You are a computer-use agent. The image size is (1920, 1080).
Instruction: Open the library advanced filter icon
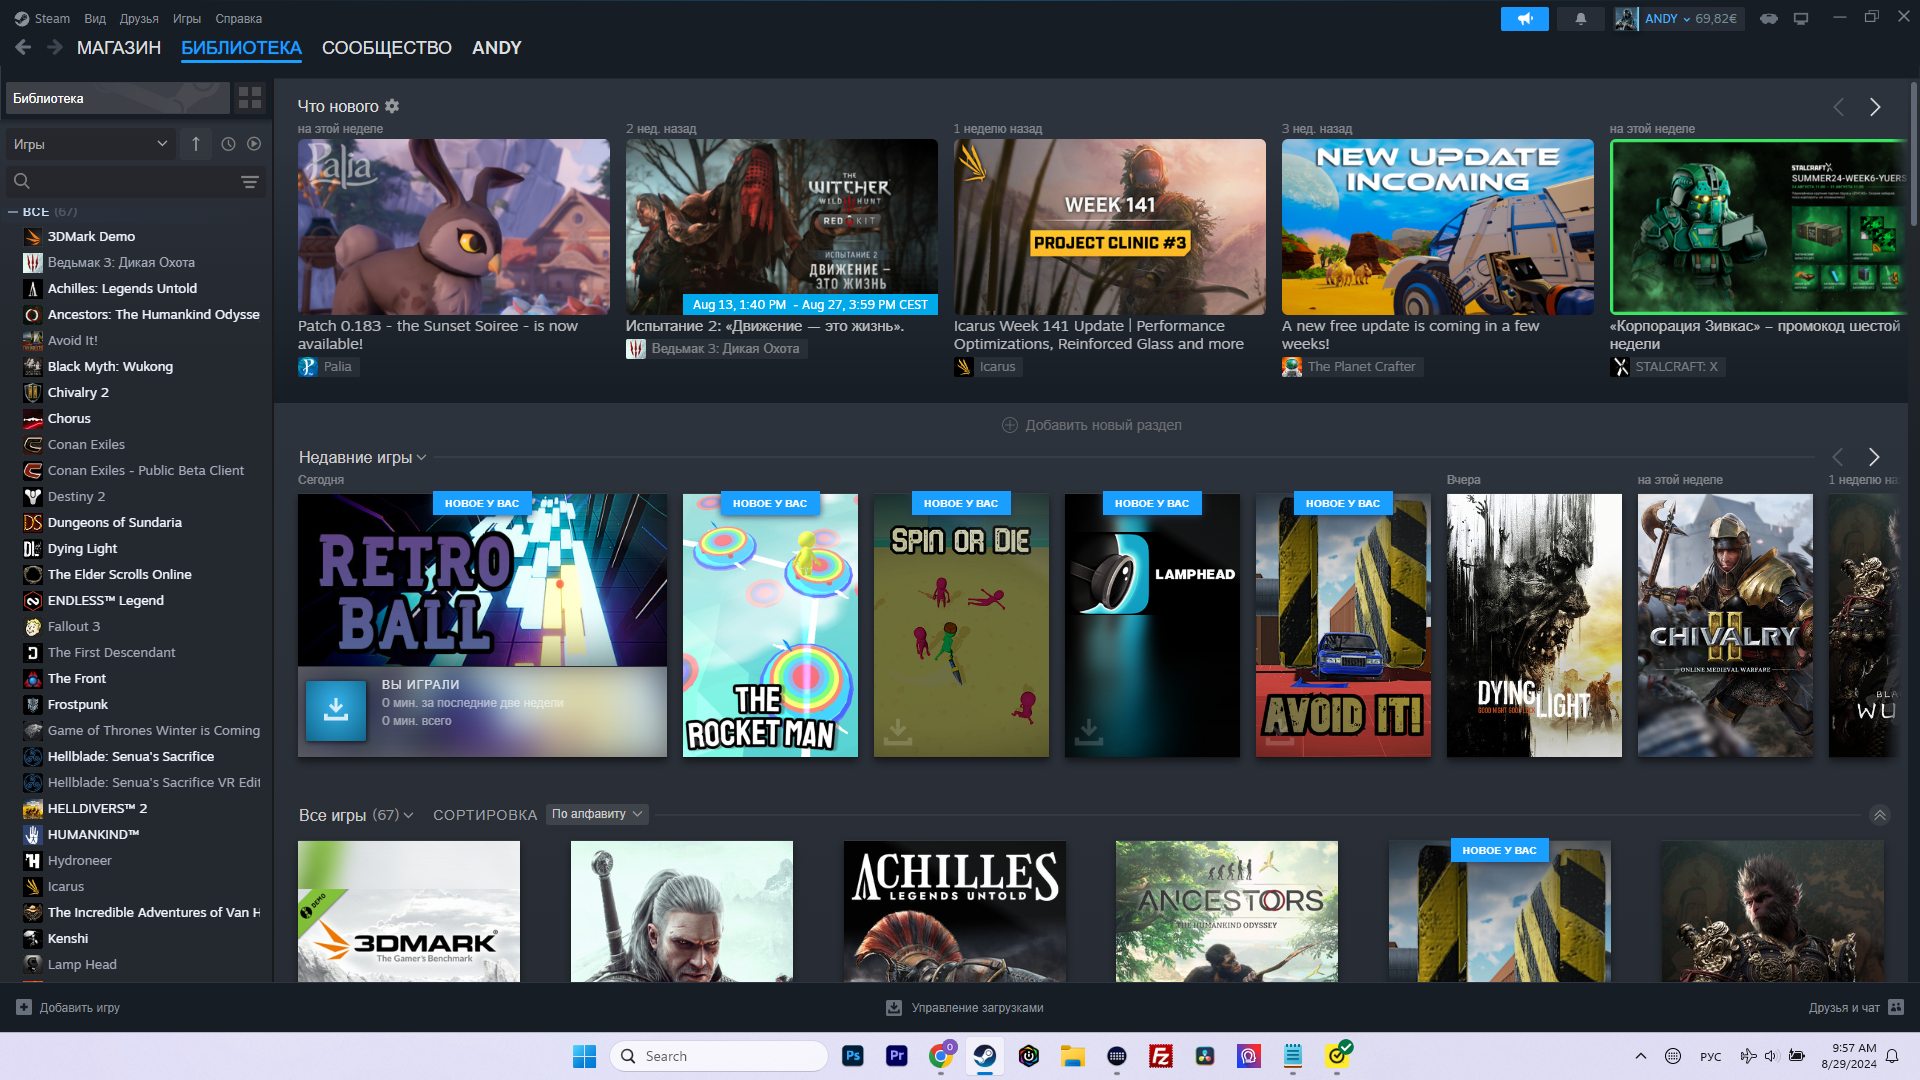[249, 182]
